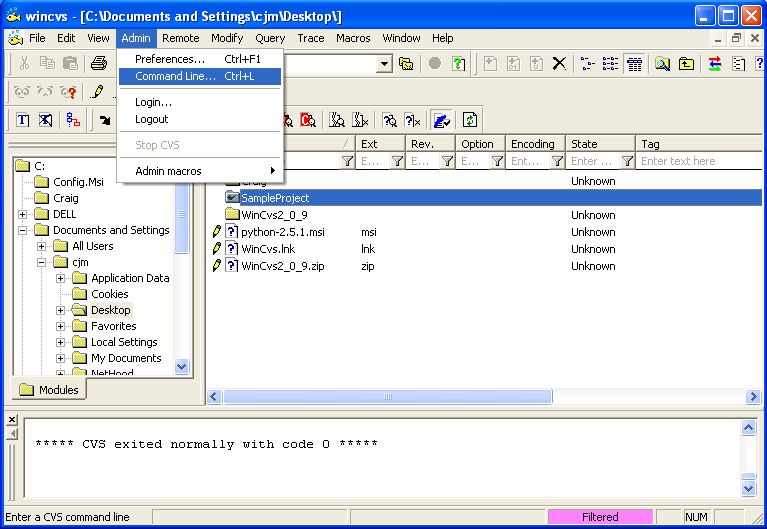This screenshot has width=767, height=529.
Task: Toggle the funnel filter for the Encoding column
Action: 557,161
